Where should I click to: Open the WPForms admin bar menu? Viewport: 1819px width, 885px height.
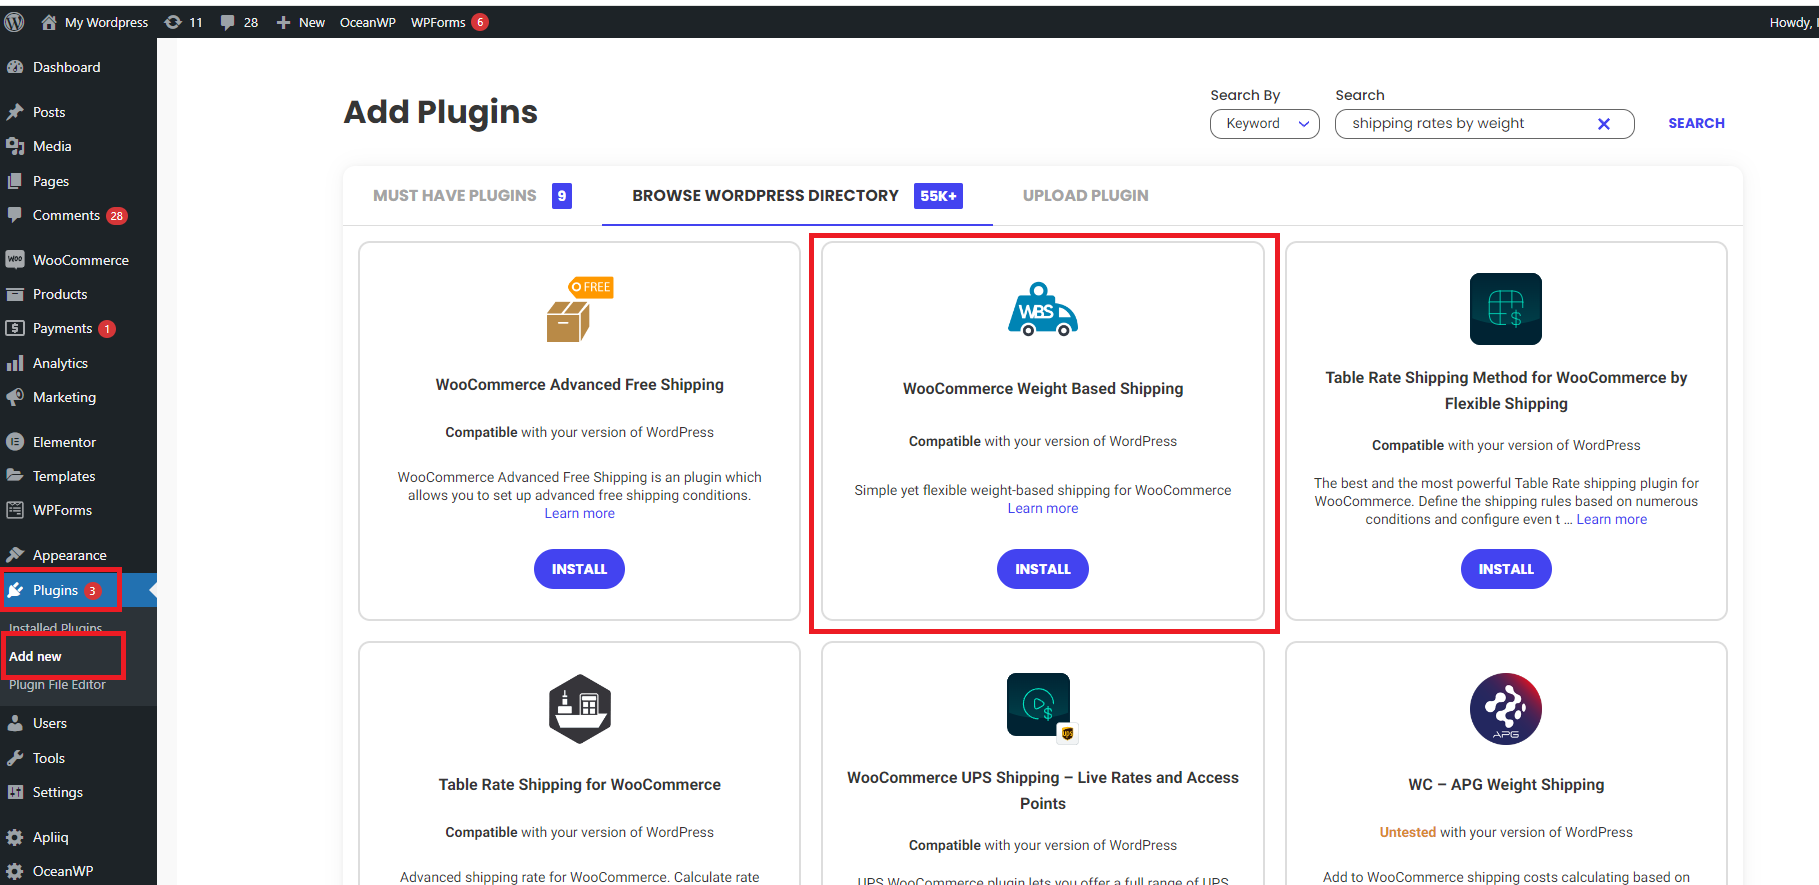[449, 22]
